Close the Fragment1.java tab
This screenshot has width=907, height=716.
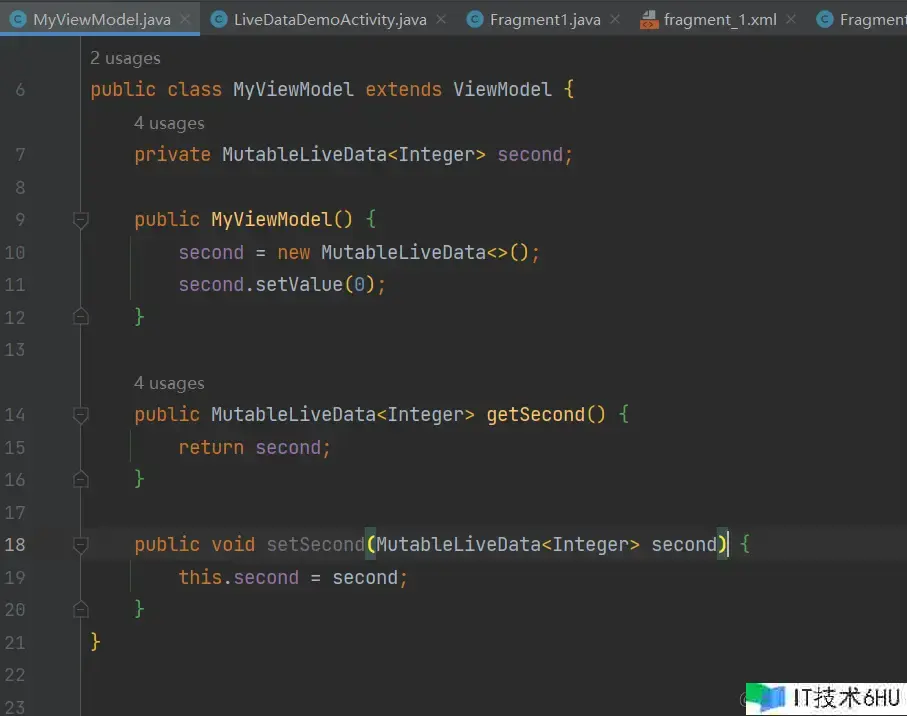615,19
